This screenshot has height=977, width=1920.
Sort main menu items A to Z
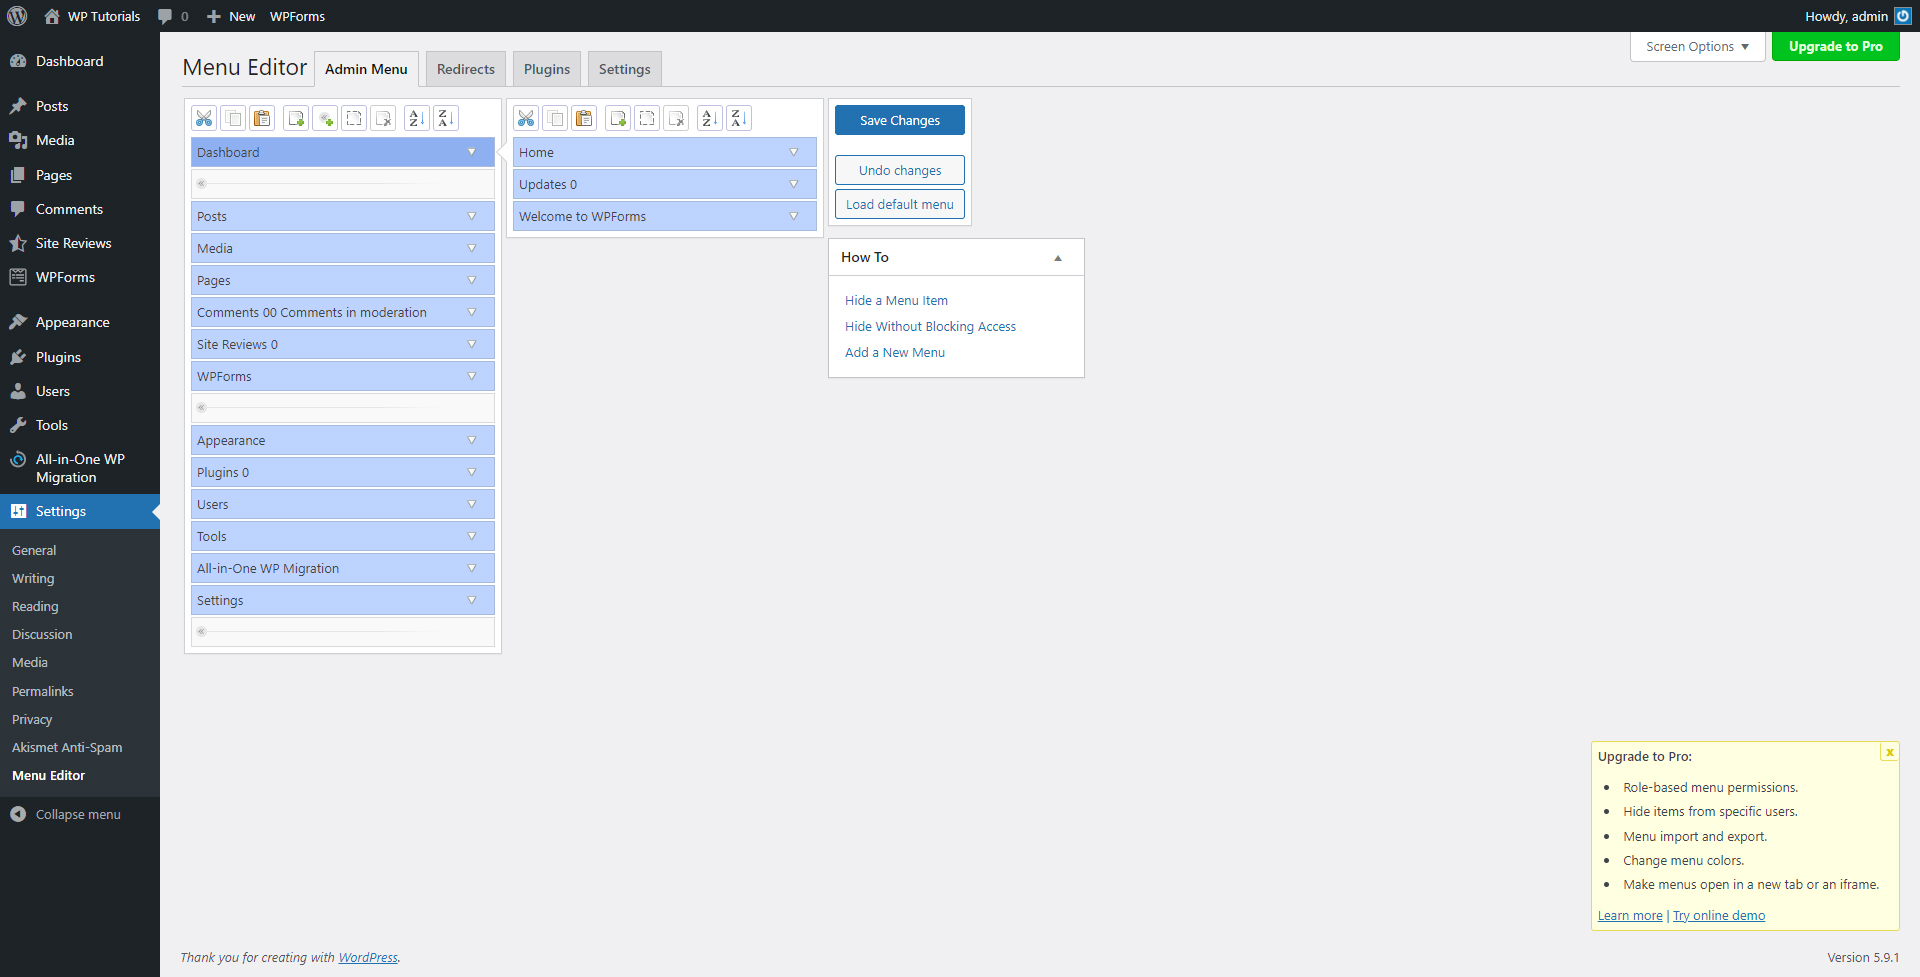[417, 118]
